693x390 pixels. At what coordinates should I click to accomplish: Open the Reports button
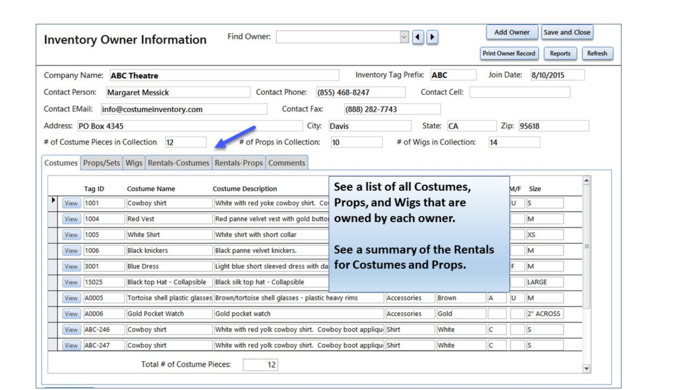[560, 54]
